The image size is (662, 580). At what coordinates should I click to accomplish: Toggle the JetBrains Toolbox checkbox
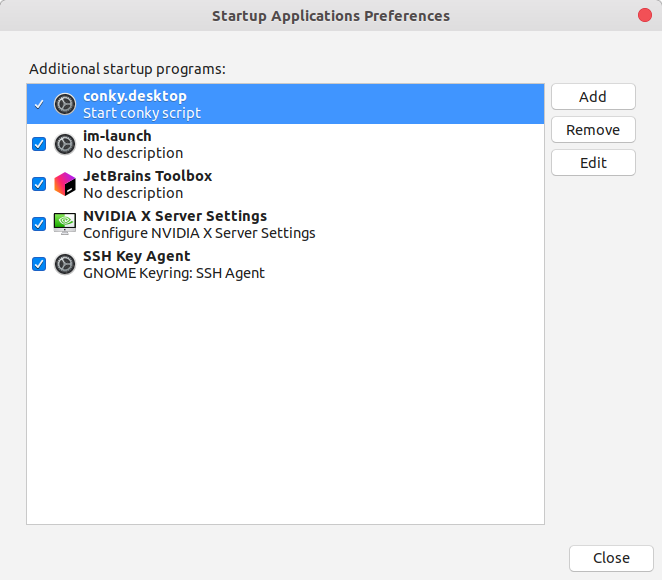[39, 184]
